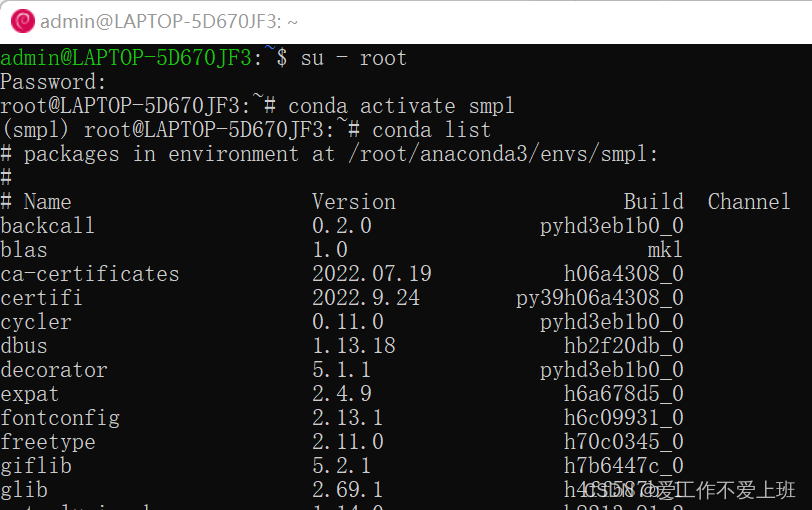Click the package name 'cycler'
The image size is (812, 510).
click(x=36, y=322)
